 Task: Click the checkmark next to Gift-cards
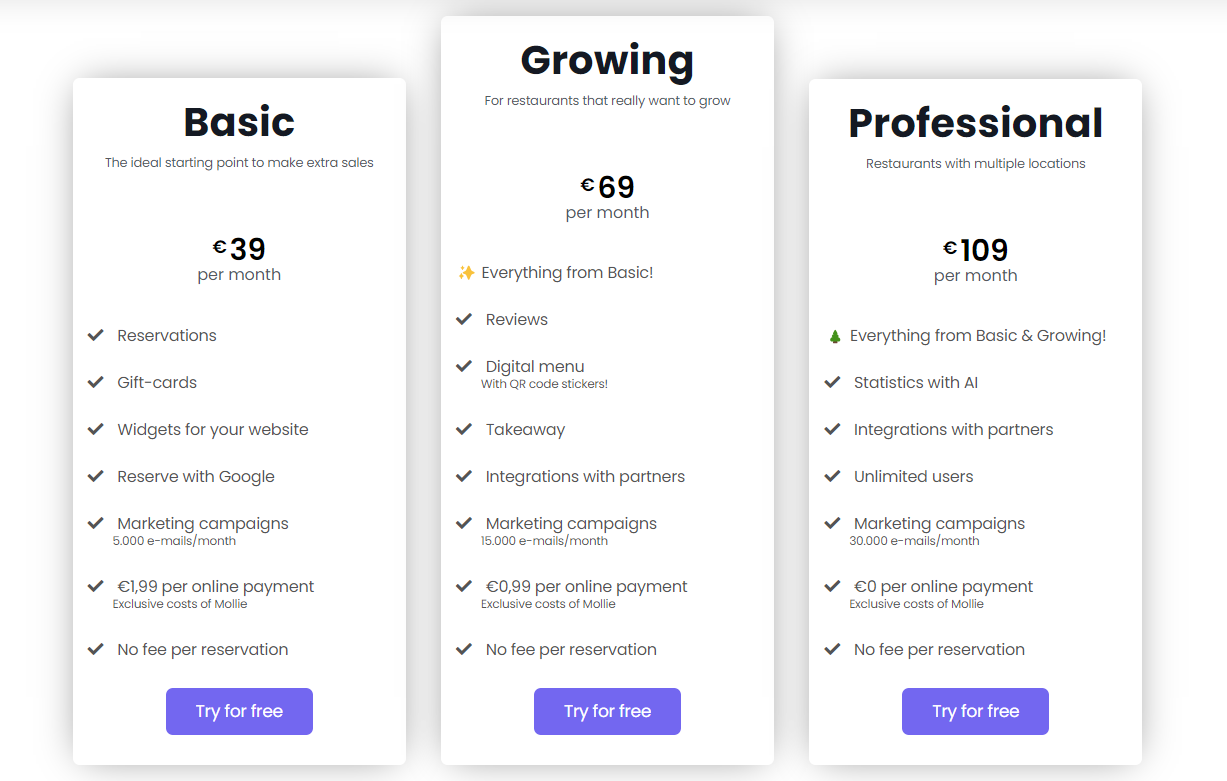tap(96, 382)
